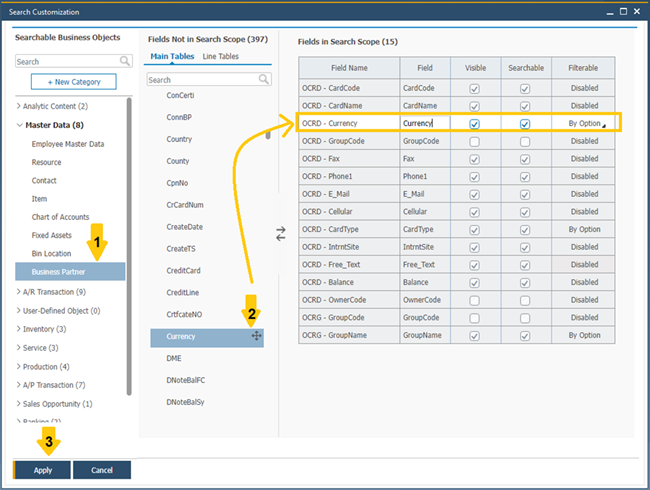Select the Country field in the list

[x=179, y=139]
